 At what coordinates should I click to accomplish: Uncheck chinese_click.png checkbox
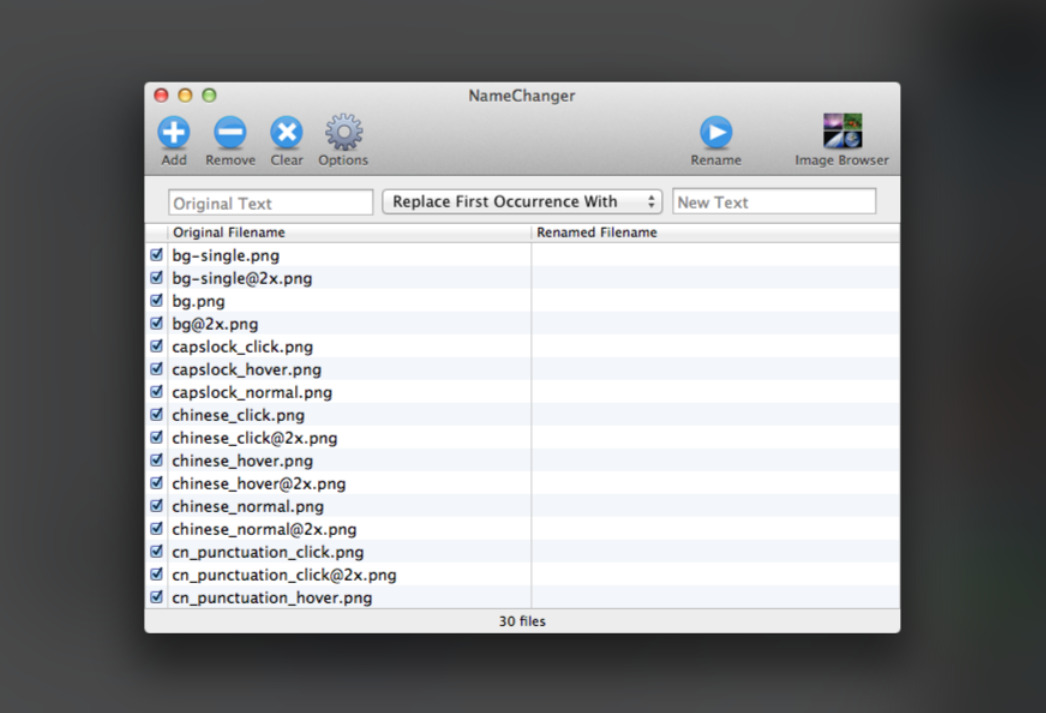point(157,414)
